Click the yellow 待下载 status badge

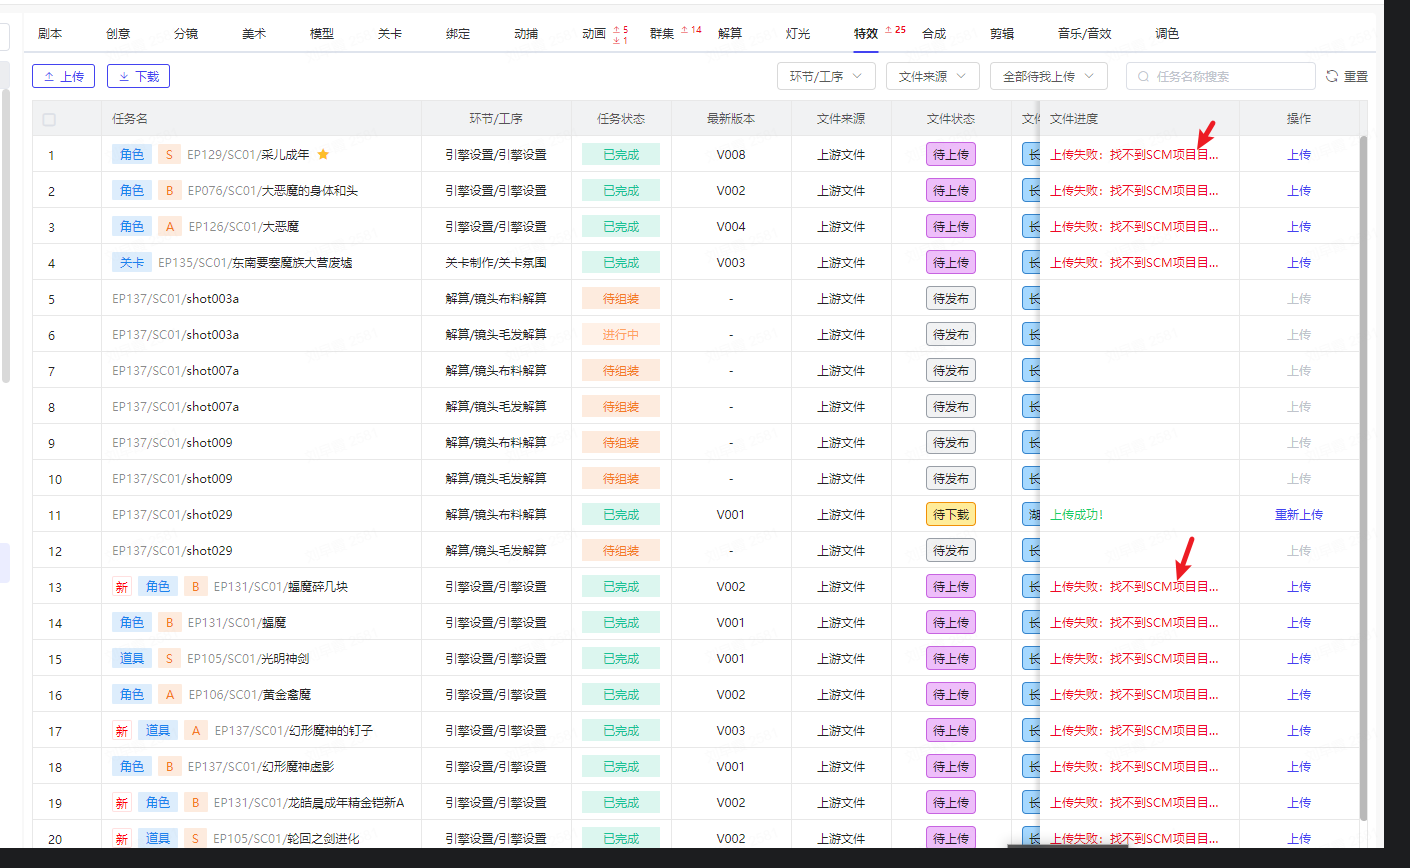pos(950,515)
